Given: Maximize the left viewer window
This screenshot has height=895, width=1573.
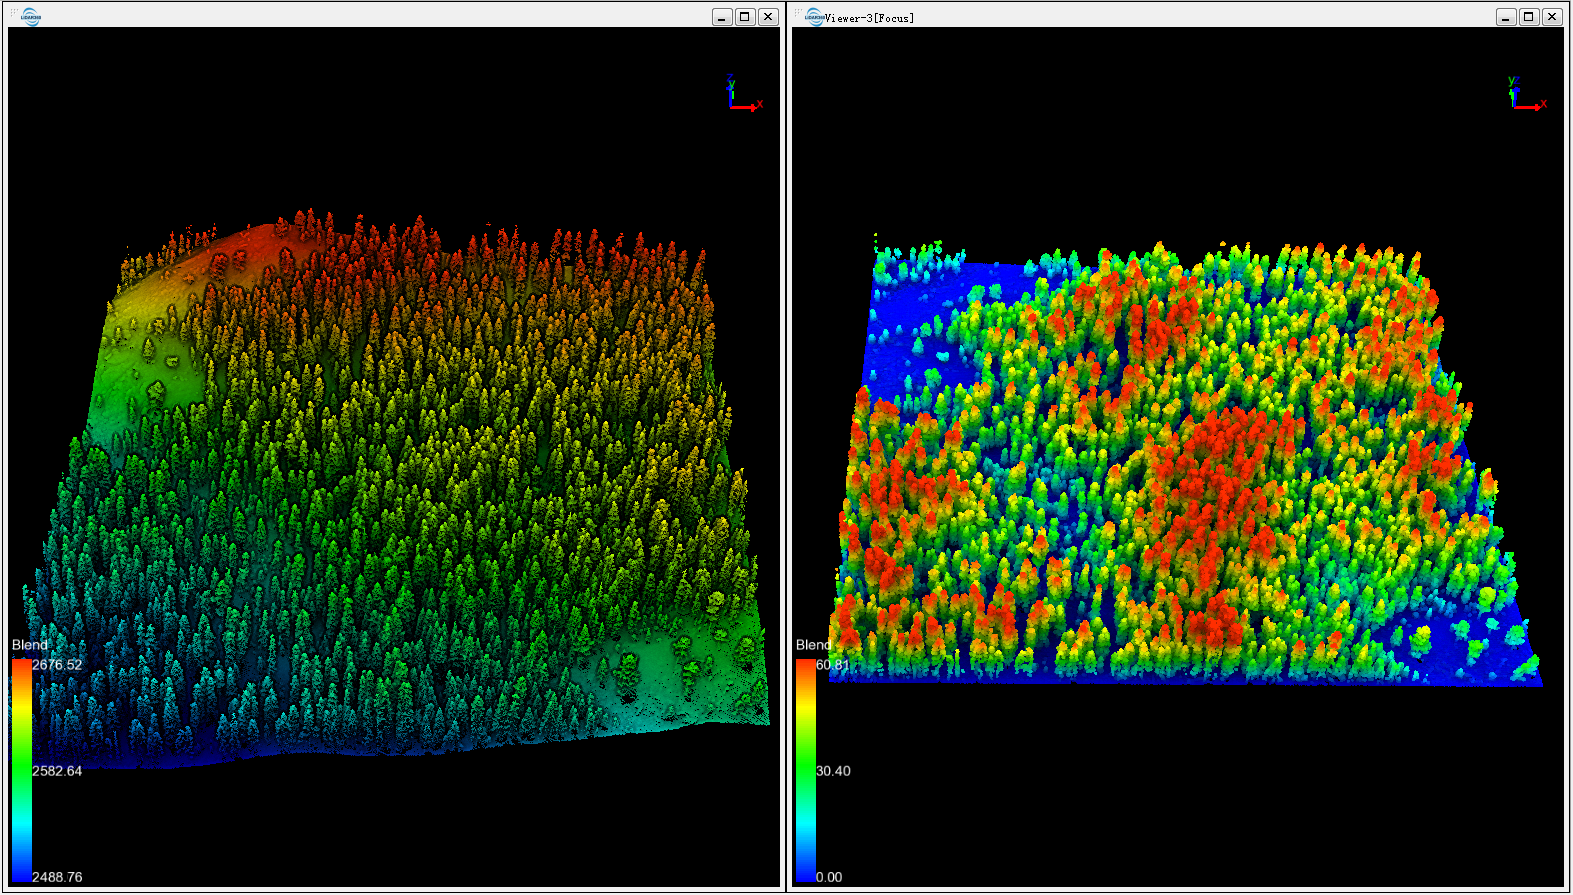Looking at the screenshot, I should [x=745, y=17].
